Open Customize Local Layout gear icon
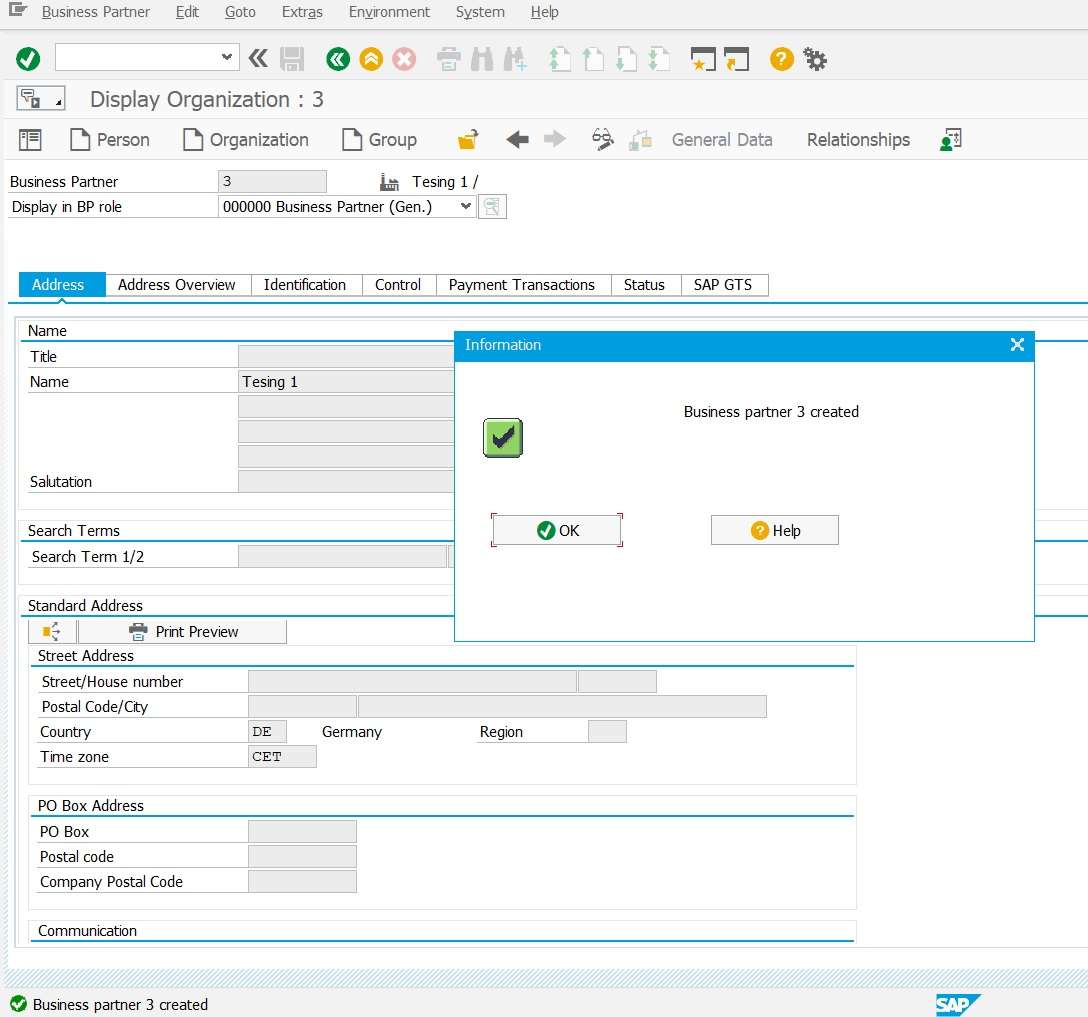The height and width of the screenshot is (1017, 1088). (815, 59)
